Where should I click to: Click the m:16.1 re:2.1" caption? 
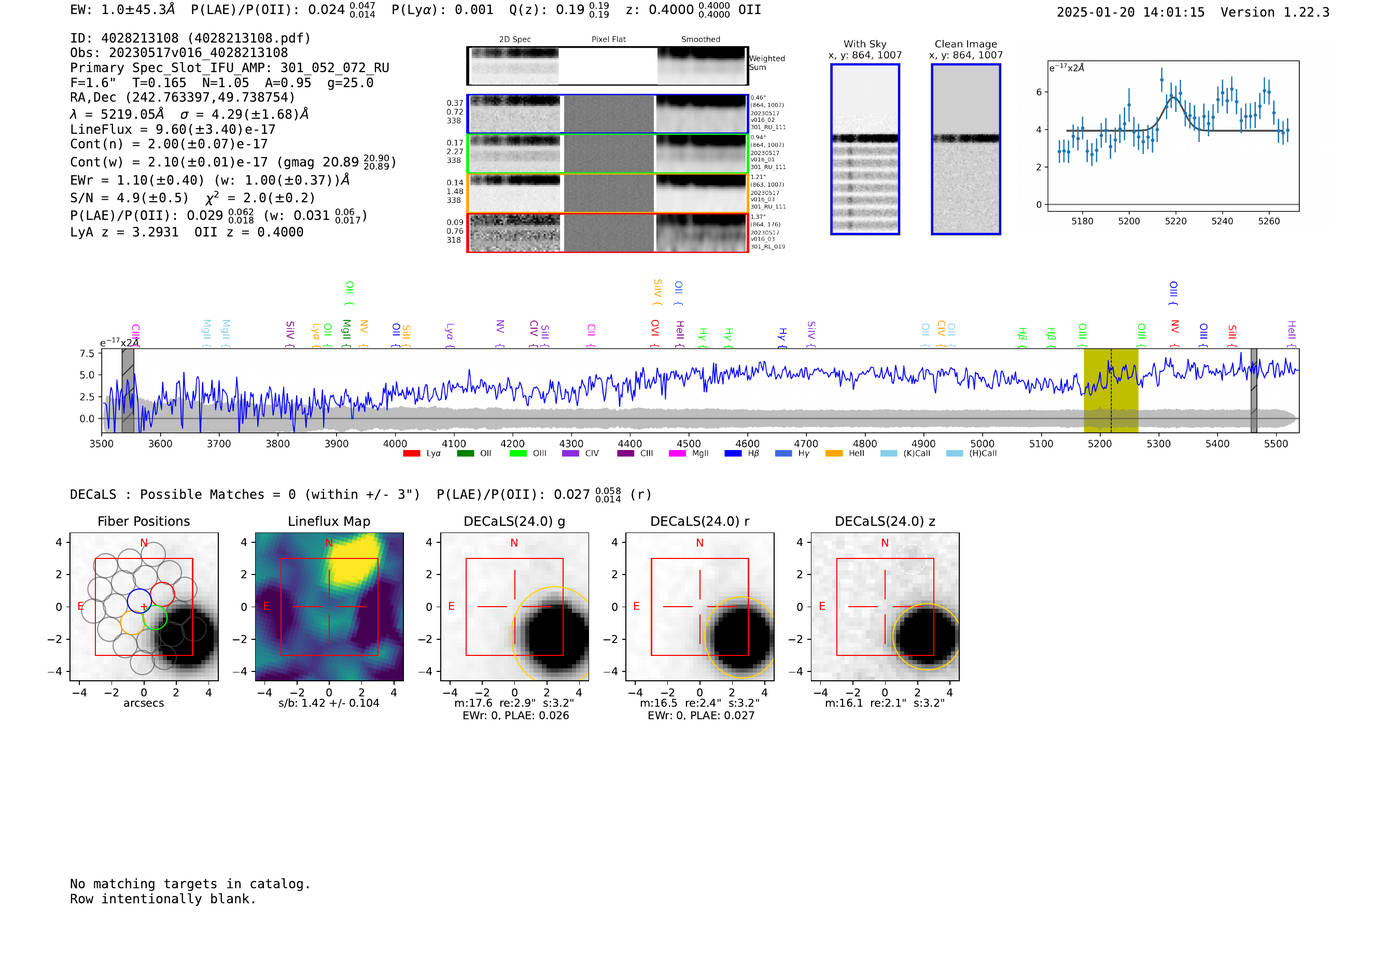(x=885, y=703)
